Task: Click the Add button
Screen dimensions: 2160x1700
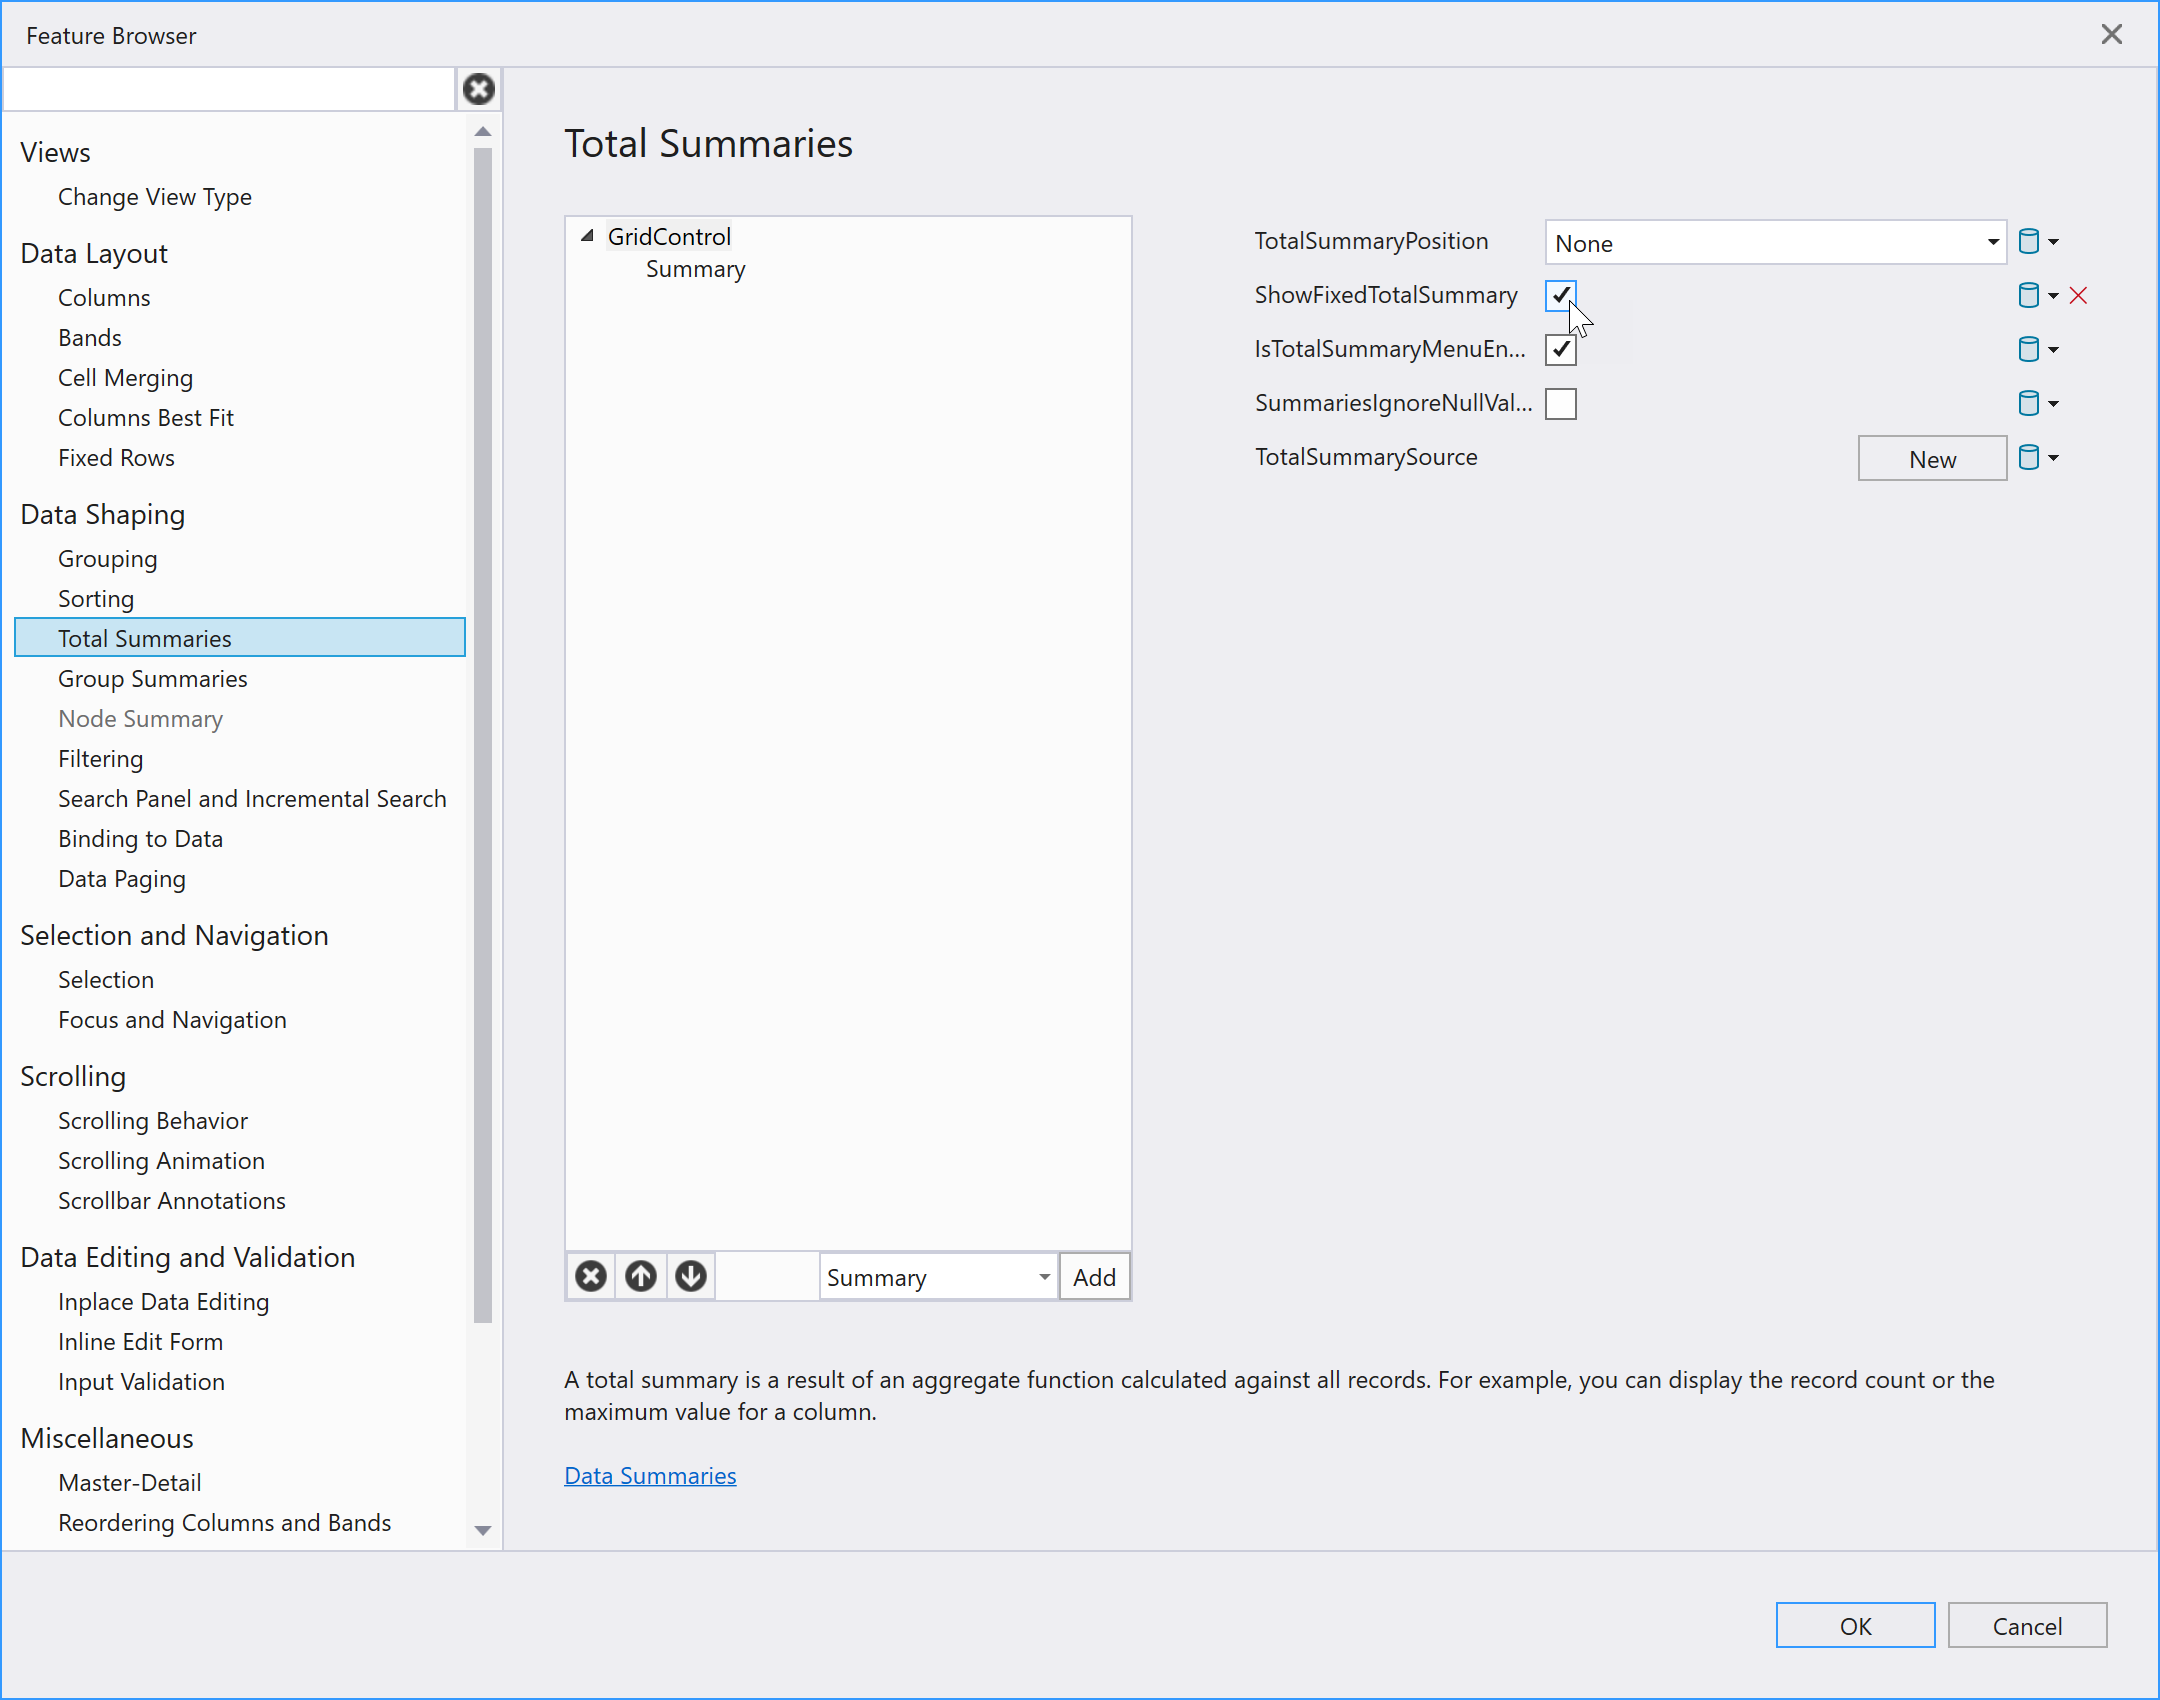Action: click(x=1094, y=1277)
